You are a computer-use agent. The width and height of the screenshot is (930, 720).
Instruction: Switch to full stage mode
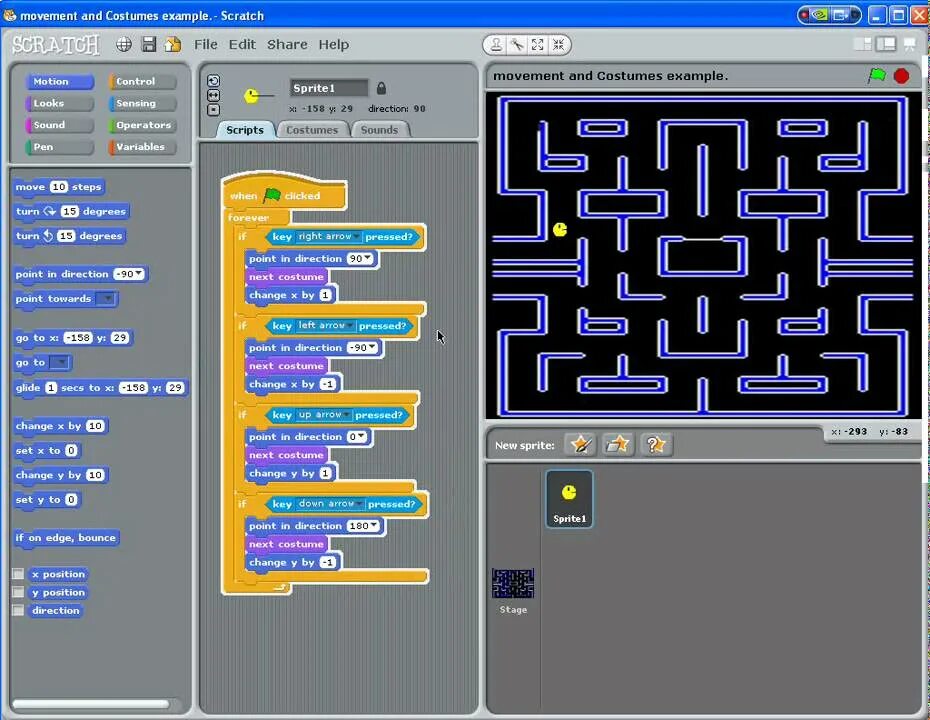(886, 44)
